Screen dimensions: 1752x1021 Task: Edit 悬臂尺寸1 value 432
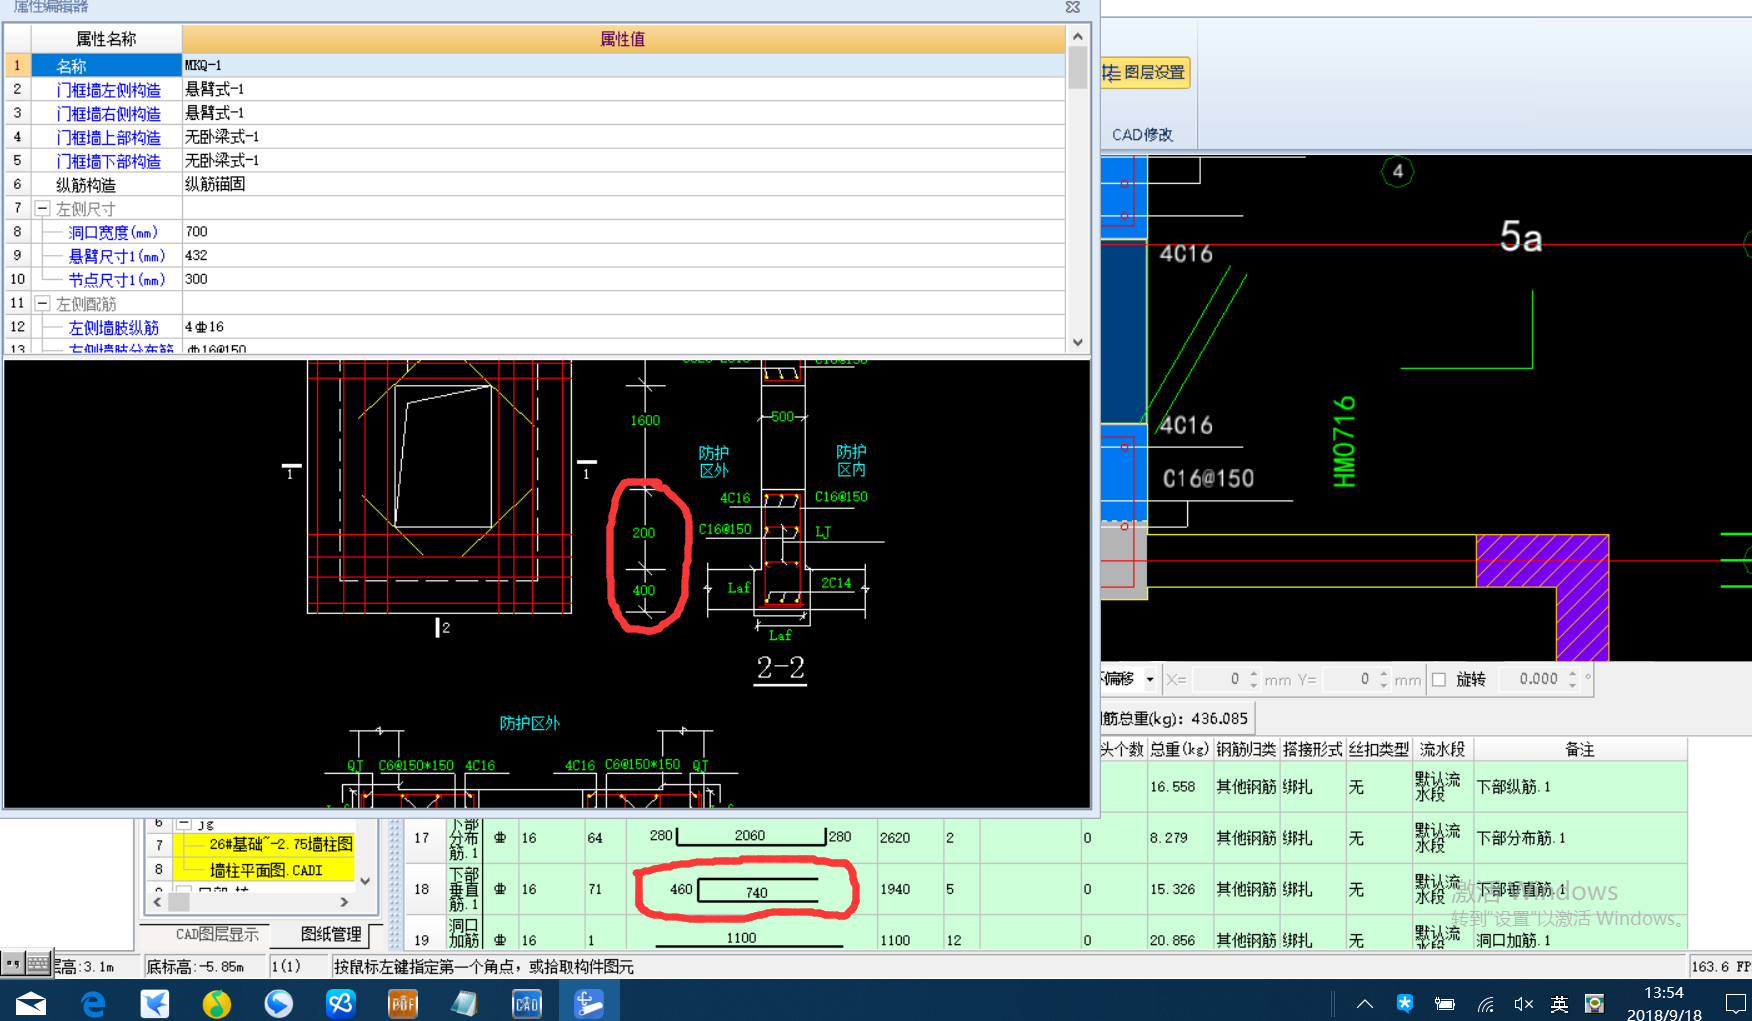623,256
